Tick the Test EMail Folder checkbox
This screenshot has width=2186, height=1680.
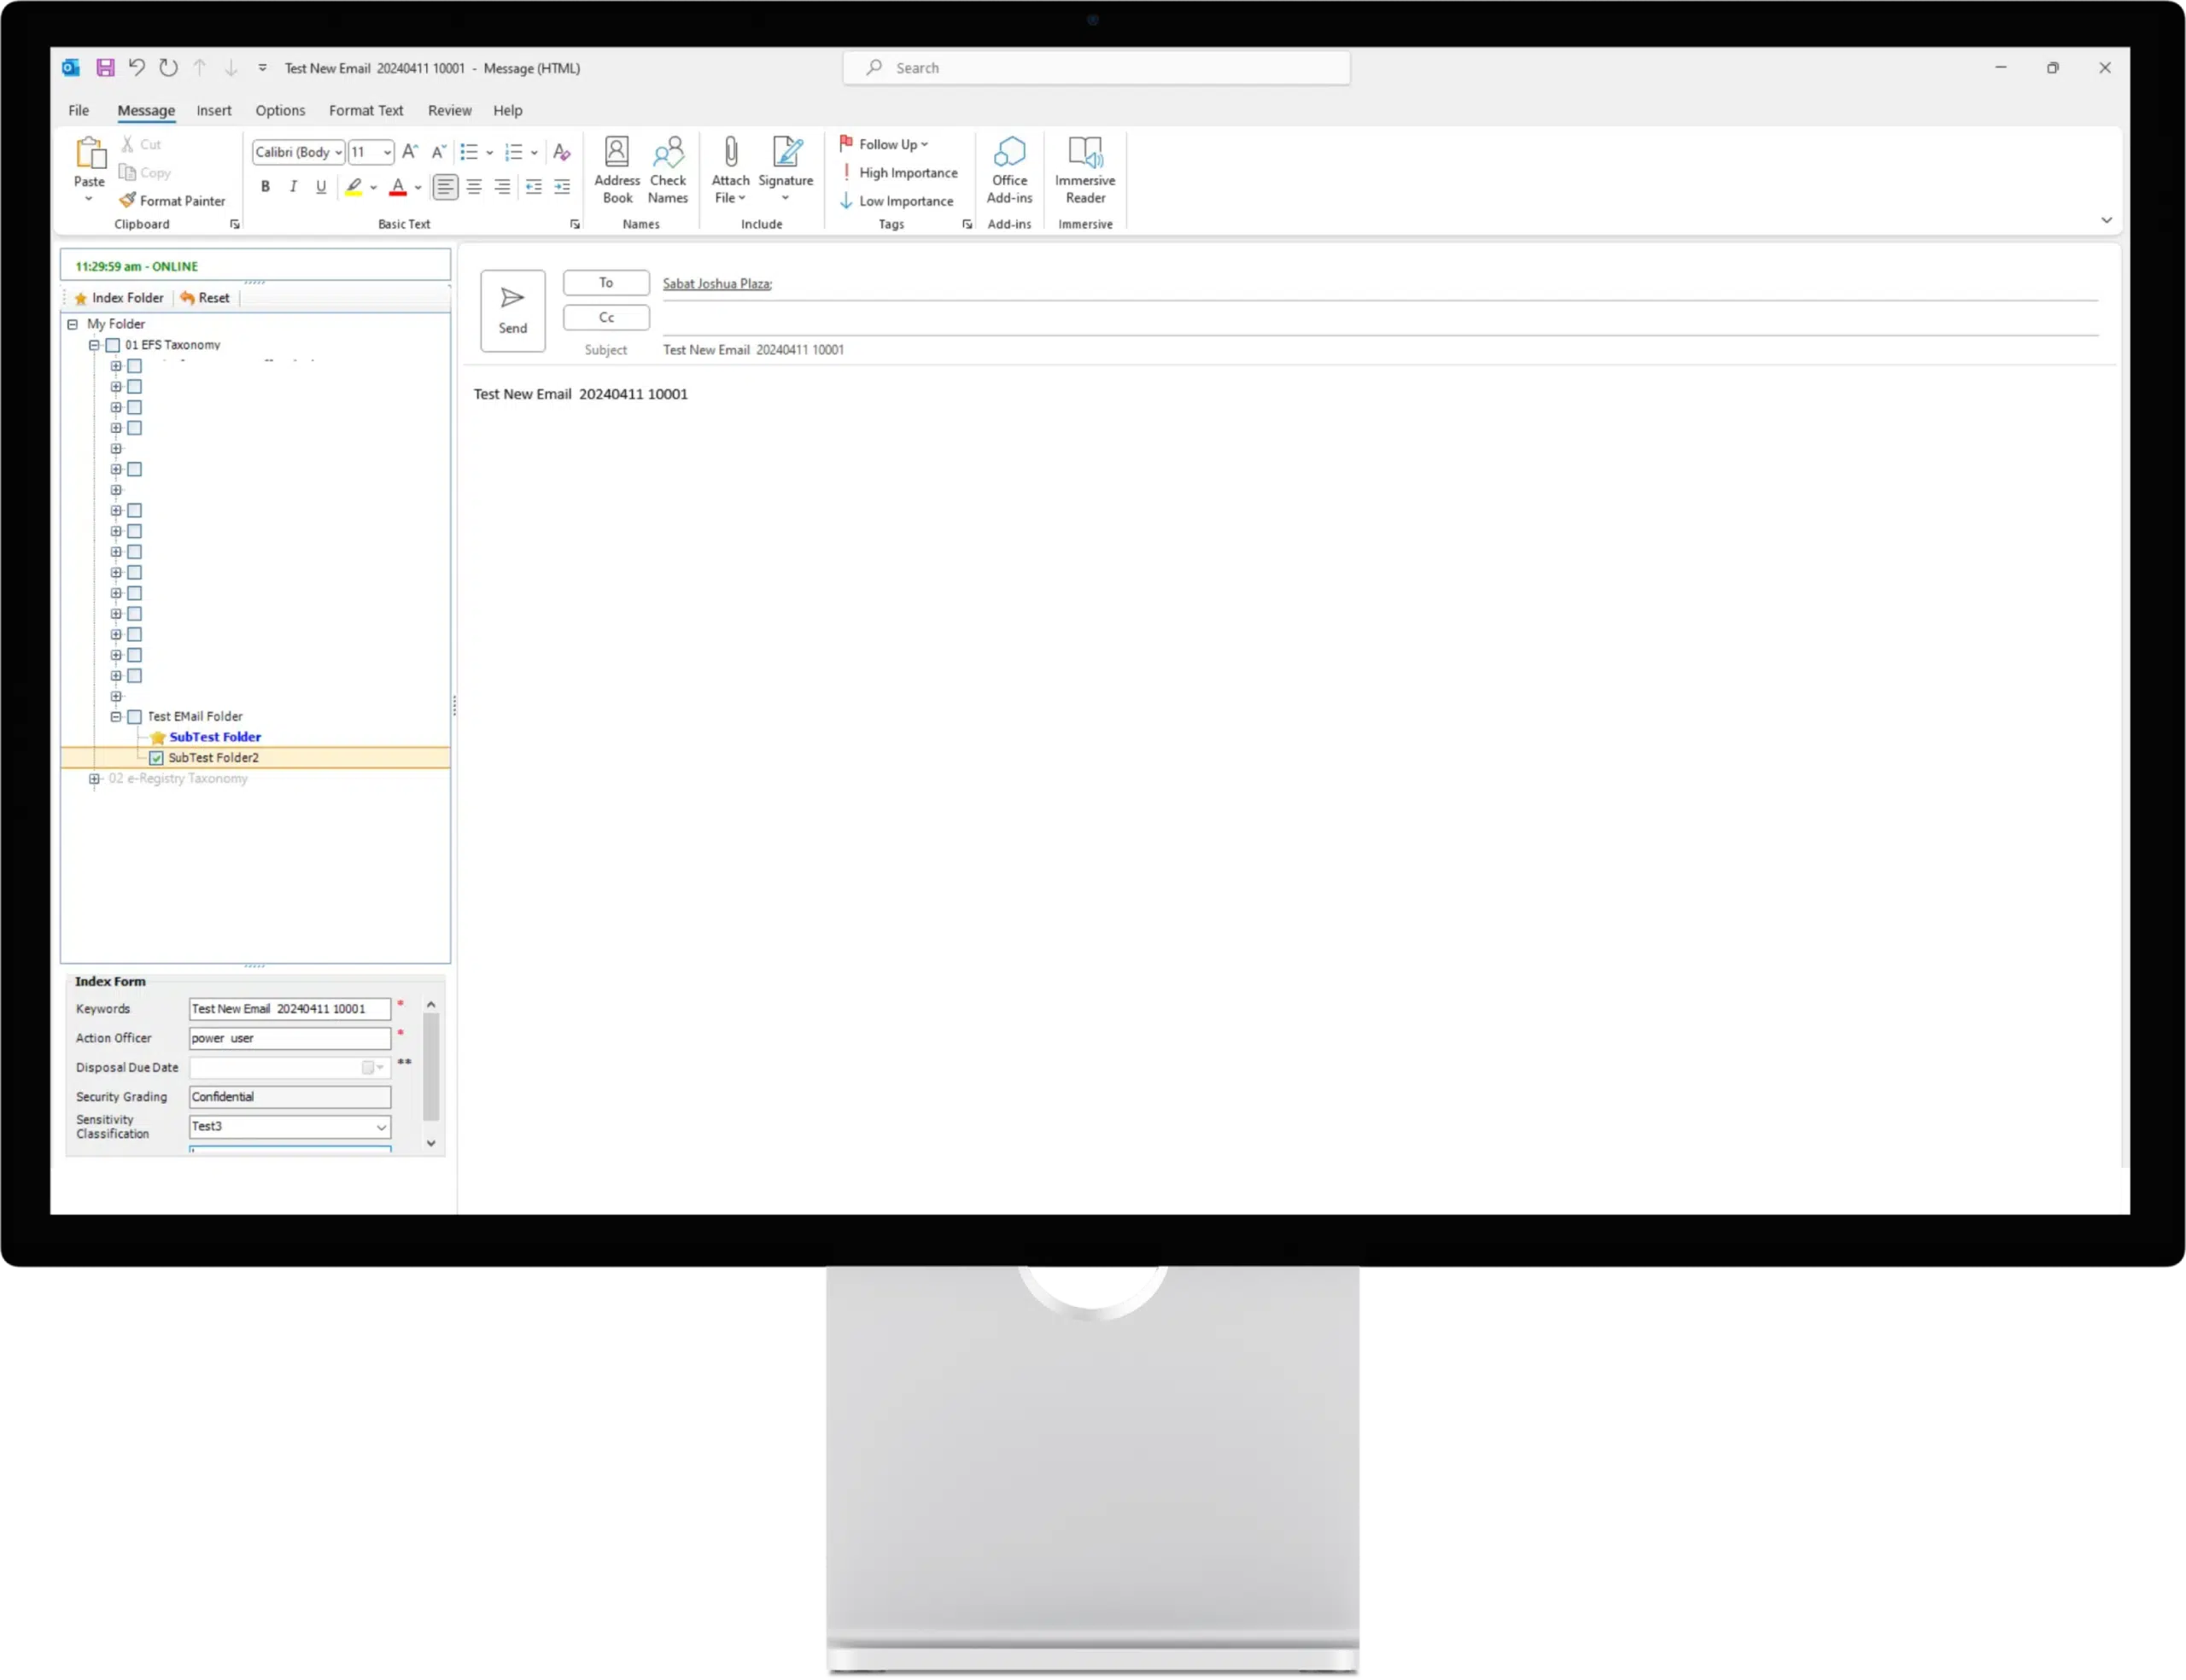pyautogui.click(x=135, y=717)
